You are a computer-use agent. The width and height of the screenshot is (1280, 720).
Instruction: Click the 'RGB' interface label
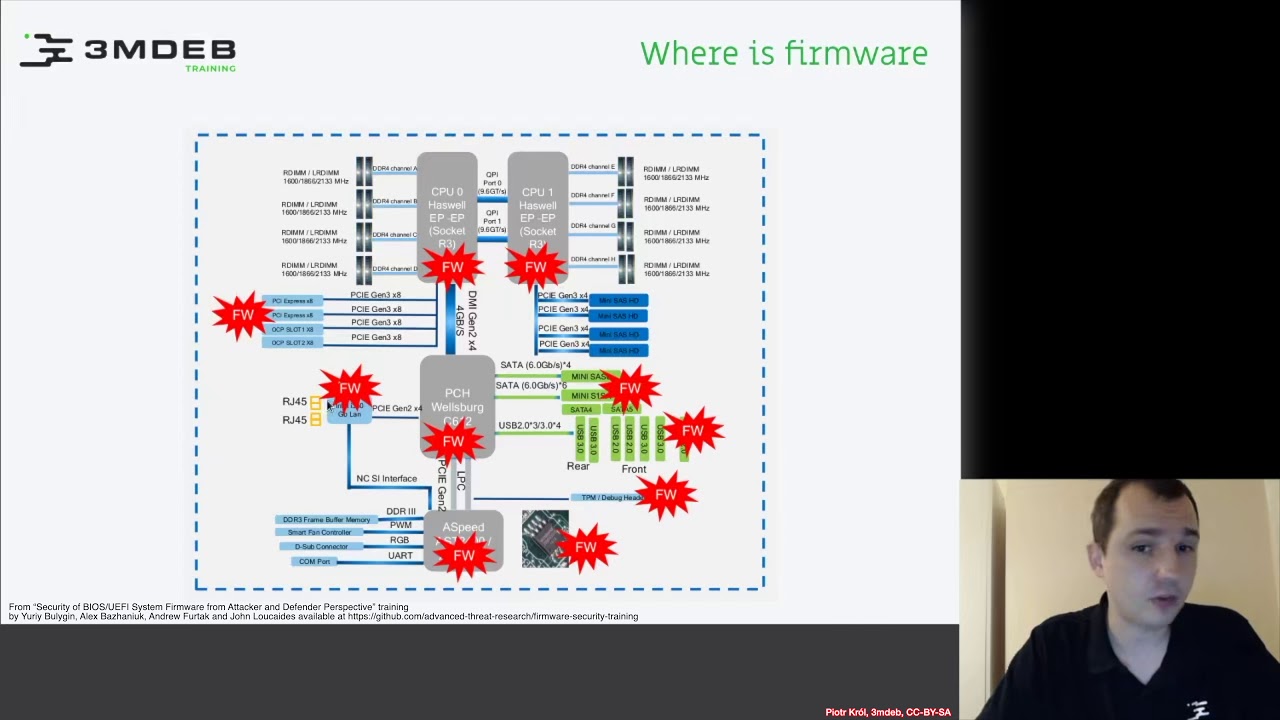tap(399, 541)
